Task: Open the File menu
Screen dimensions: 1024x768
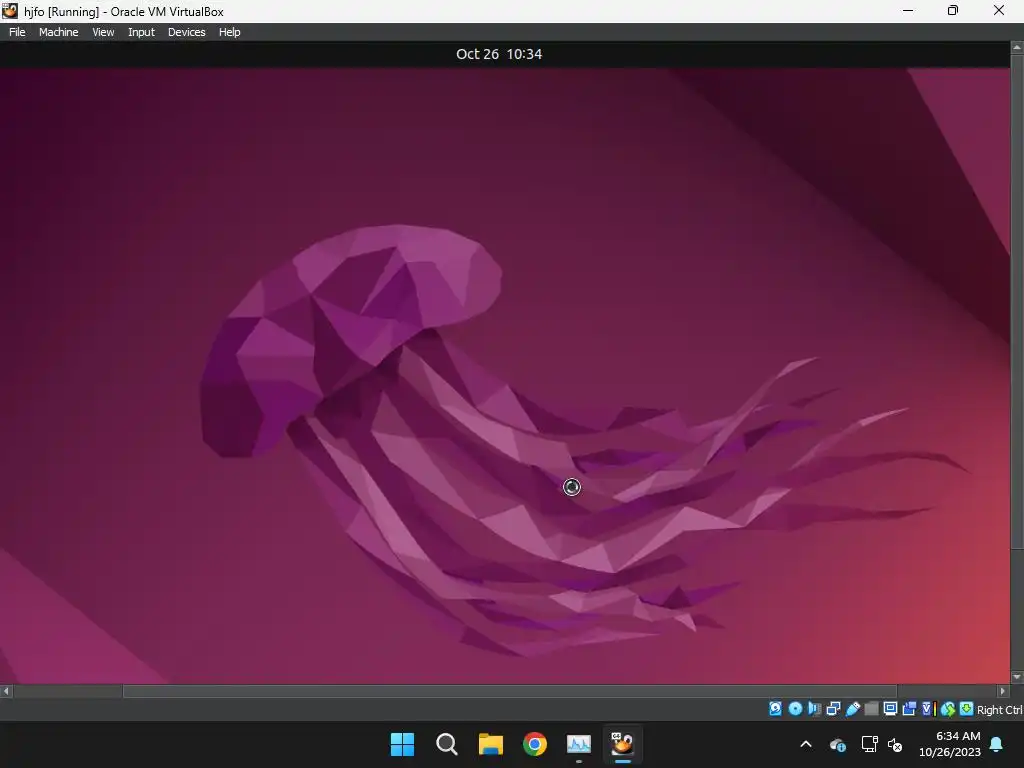Action: click(x=17, y=32)
